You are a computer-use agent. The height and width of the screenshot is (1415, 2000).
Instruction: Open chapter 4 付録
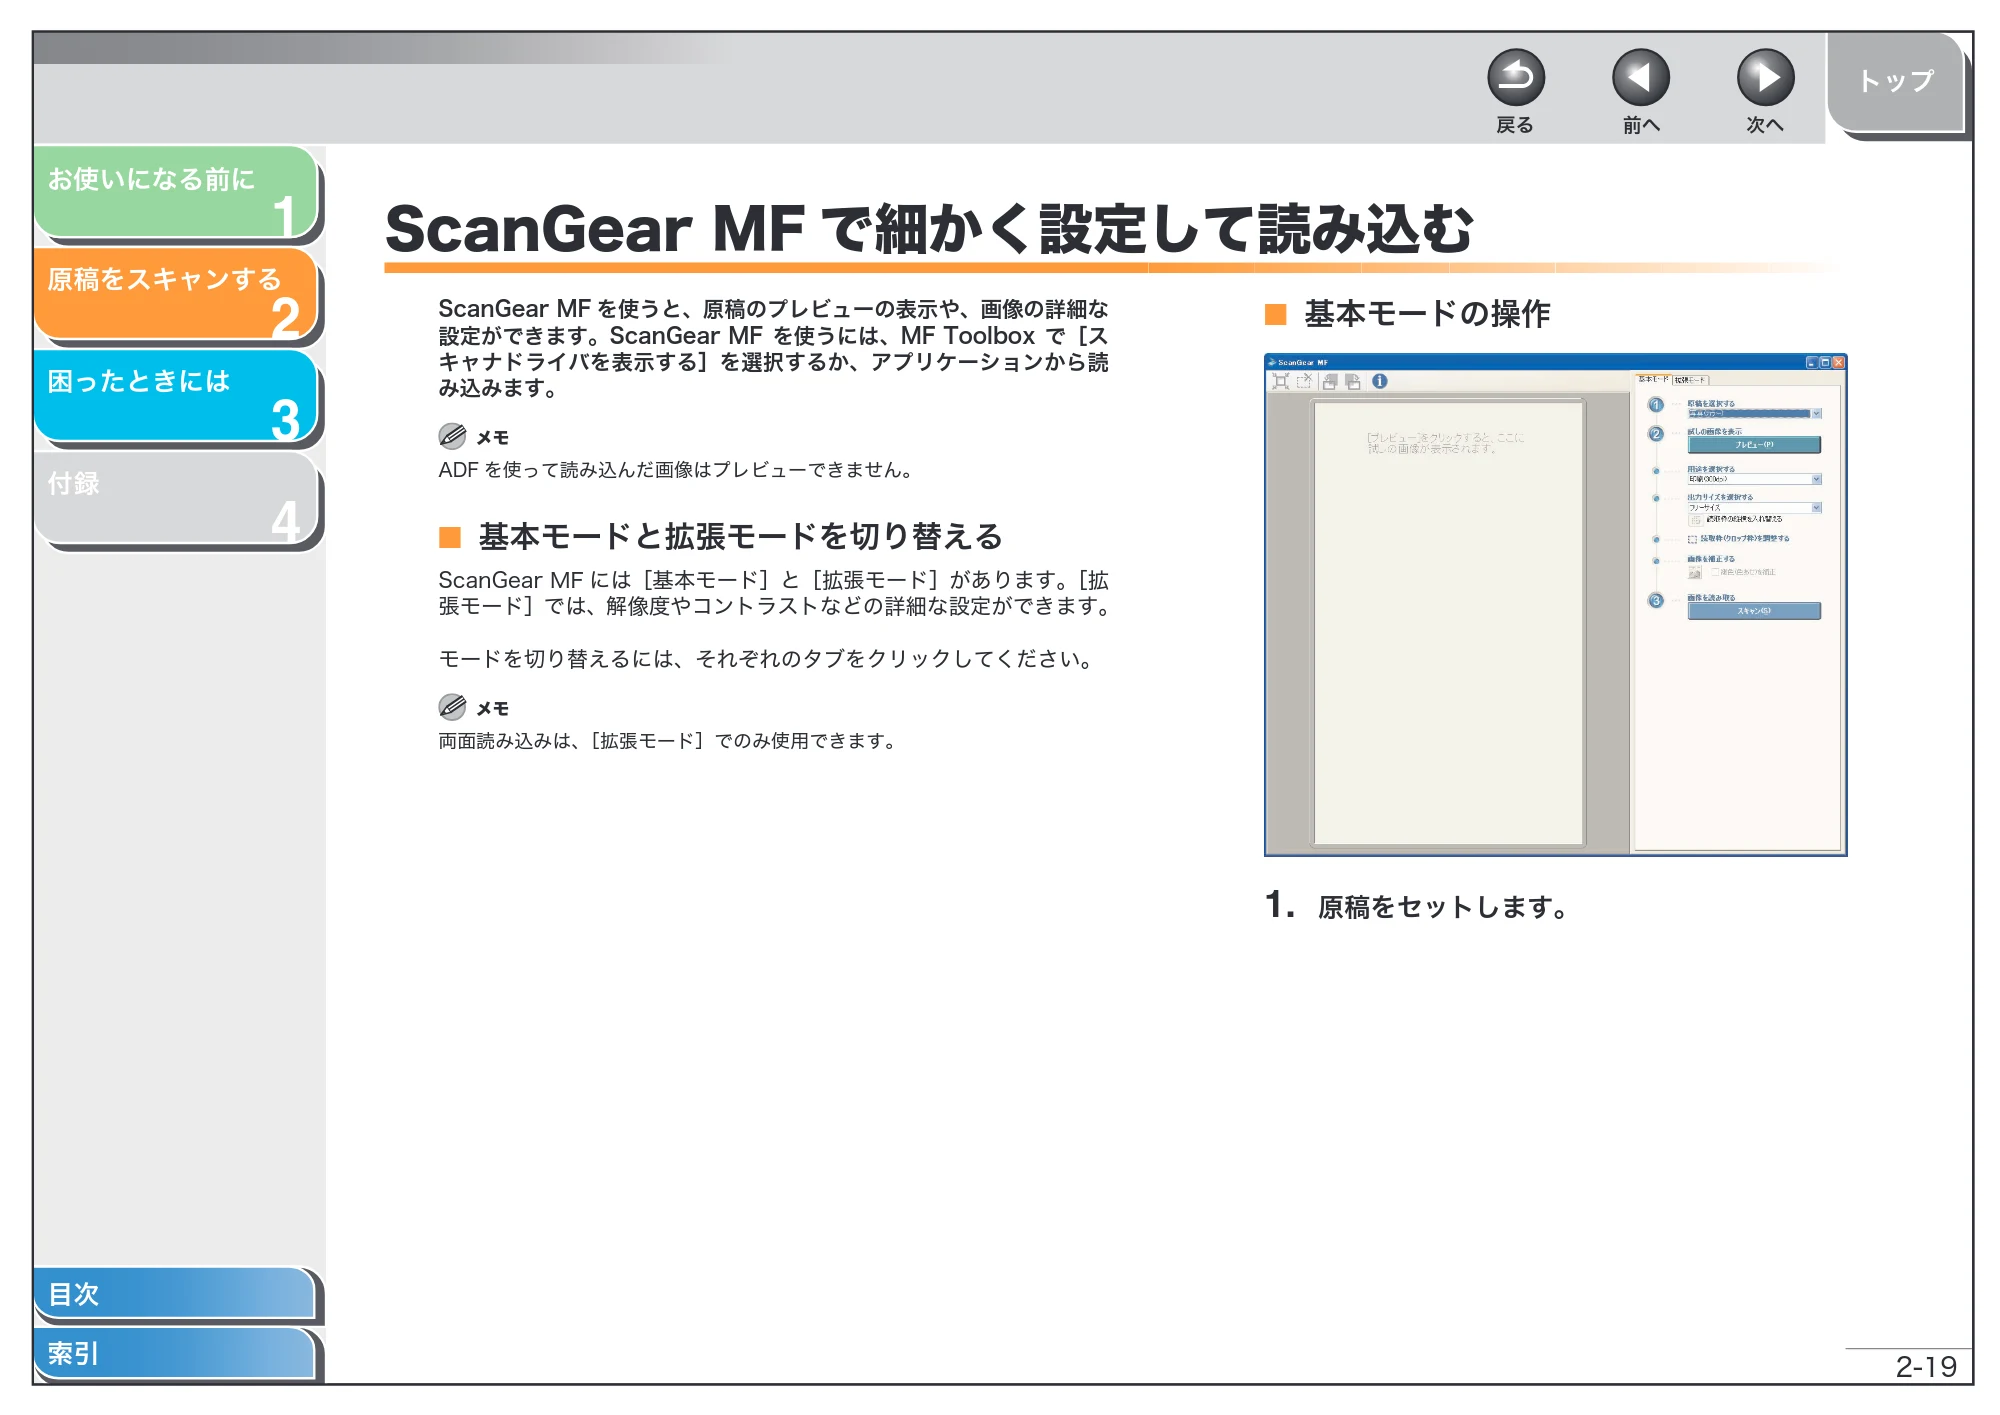coord(176,497)
